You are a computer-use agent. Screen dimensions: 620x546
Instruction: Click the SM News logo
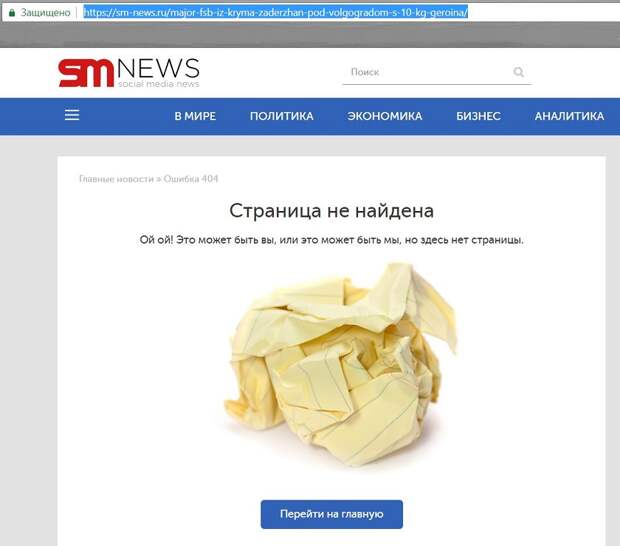[x=129, y=73]
